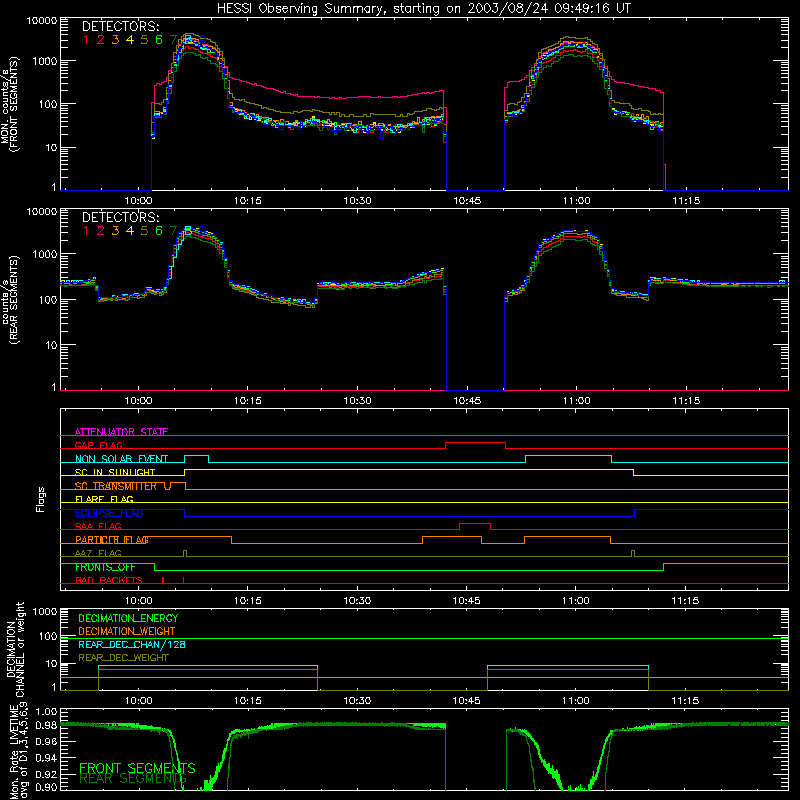Click the REAR_DEC_WEIGHT legend label
800x800 pixels.
[123, 658]
